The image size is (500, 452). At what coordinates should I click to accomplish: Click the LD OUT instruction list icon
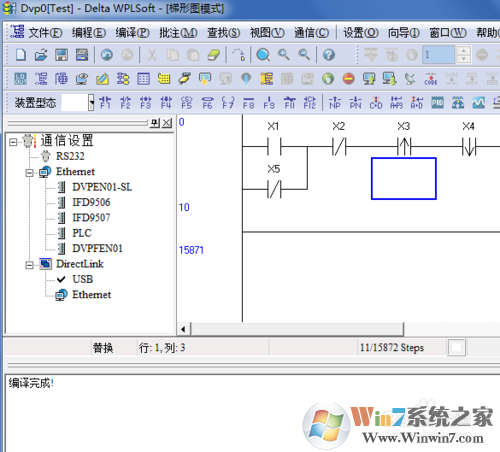point(21,79)
